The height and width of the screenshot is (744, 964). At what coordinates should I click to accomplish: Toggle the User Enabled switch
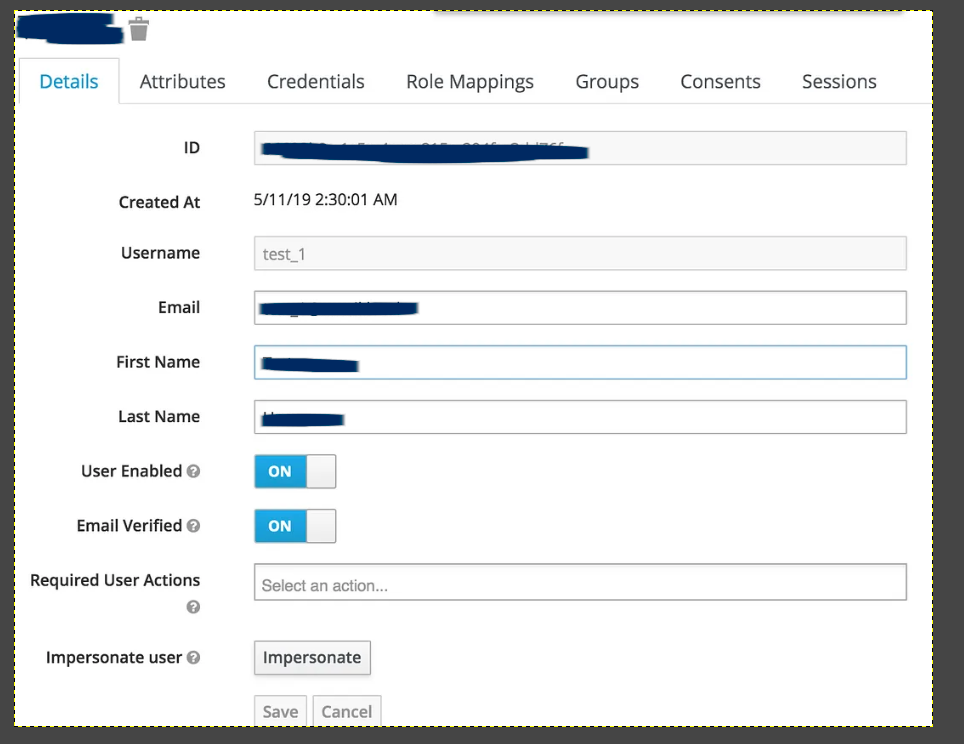[x=295, y=471]
